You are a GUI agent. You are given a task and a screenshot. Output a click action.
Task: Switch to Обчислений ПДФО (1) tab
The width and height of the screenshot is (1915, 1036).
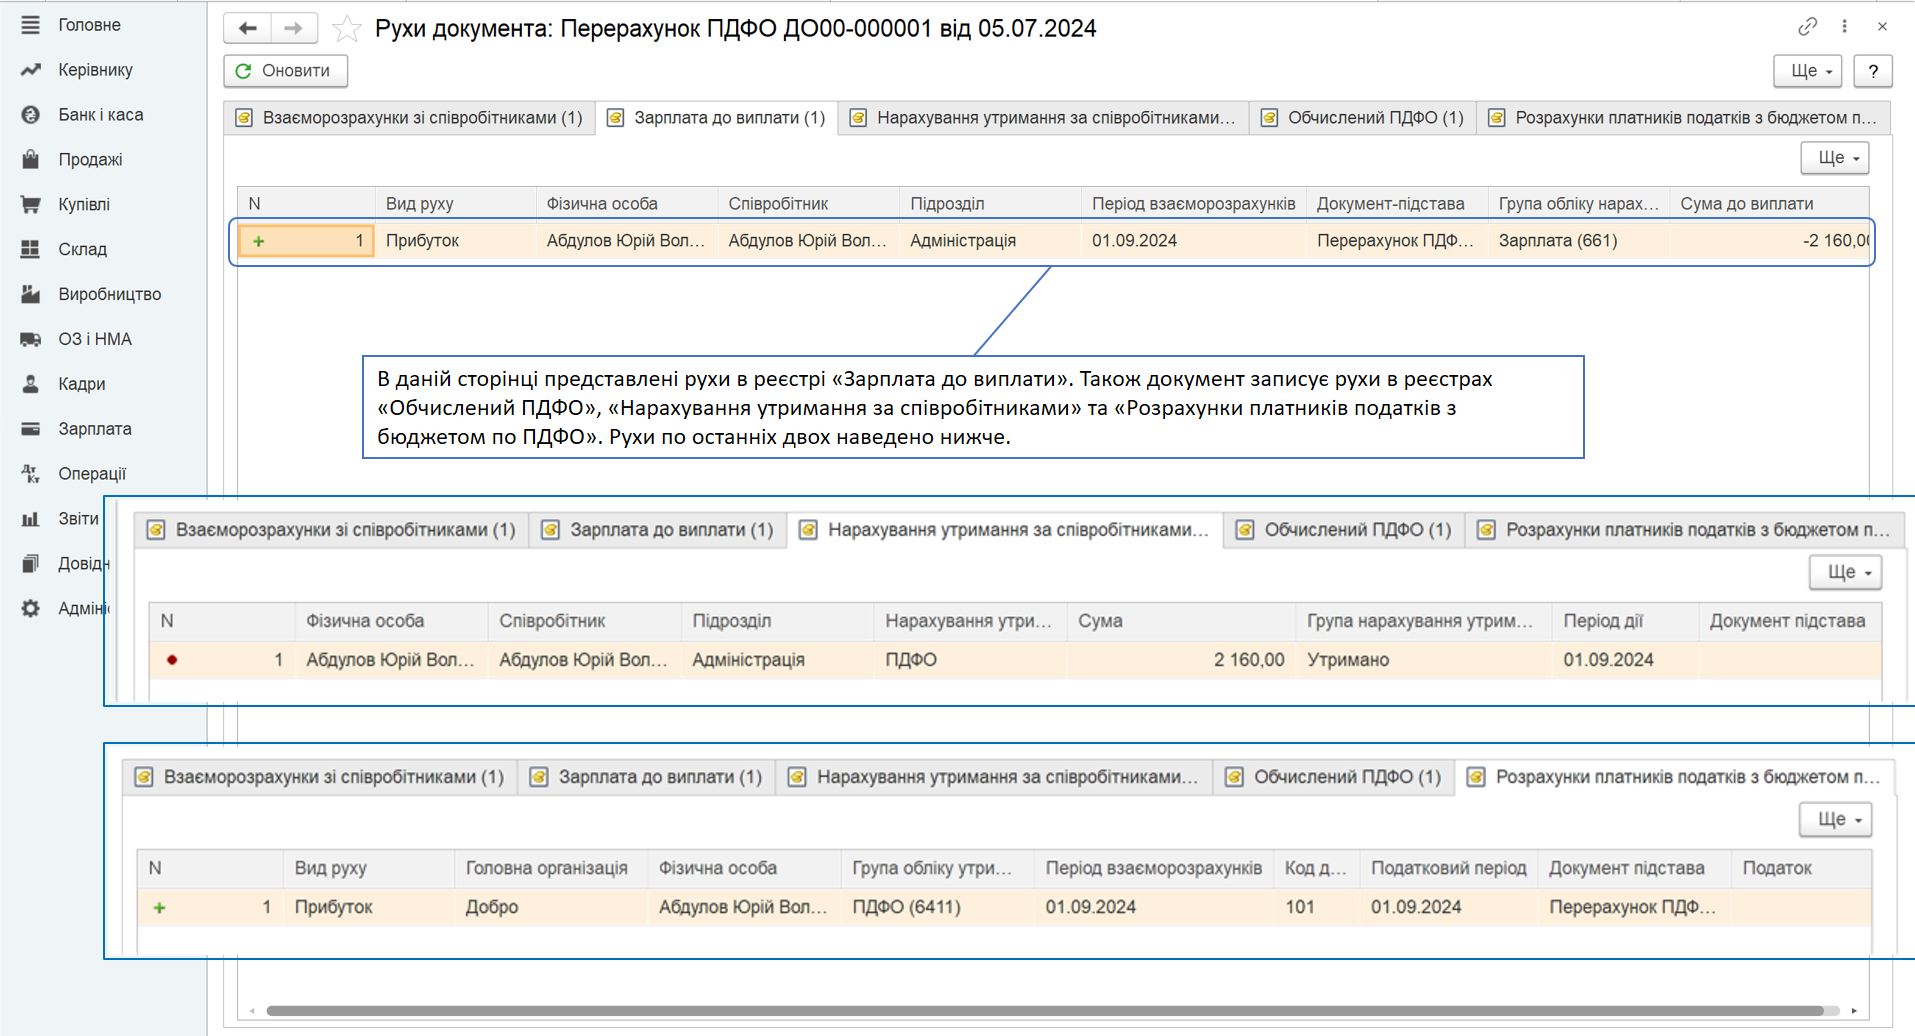[x=1364, y=118]
